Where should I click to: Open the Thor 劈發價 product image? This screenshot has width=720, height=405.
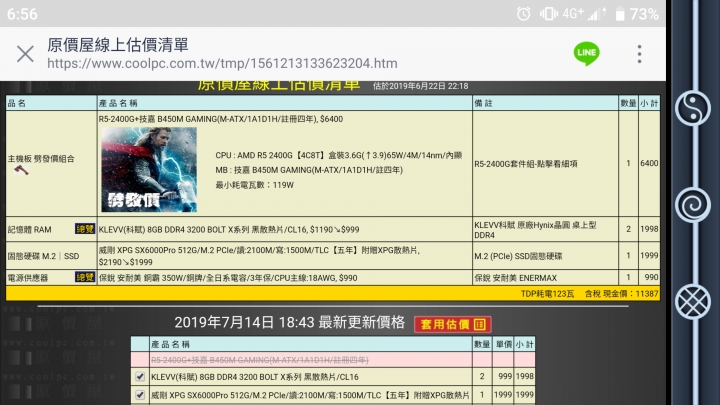click(x=149, y=169)
